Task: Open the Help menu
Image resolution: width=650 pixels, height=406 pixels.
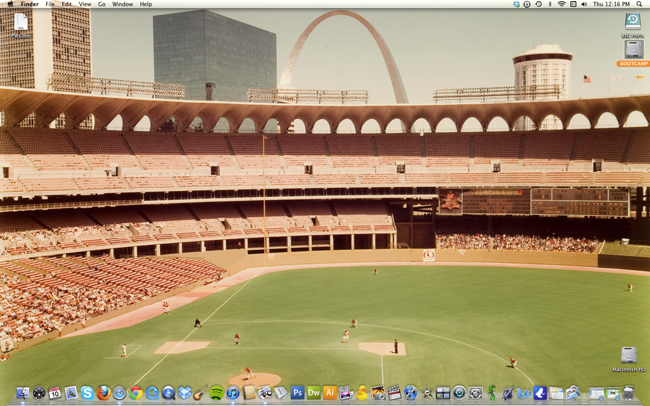Action: point(146,4)
